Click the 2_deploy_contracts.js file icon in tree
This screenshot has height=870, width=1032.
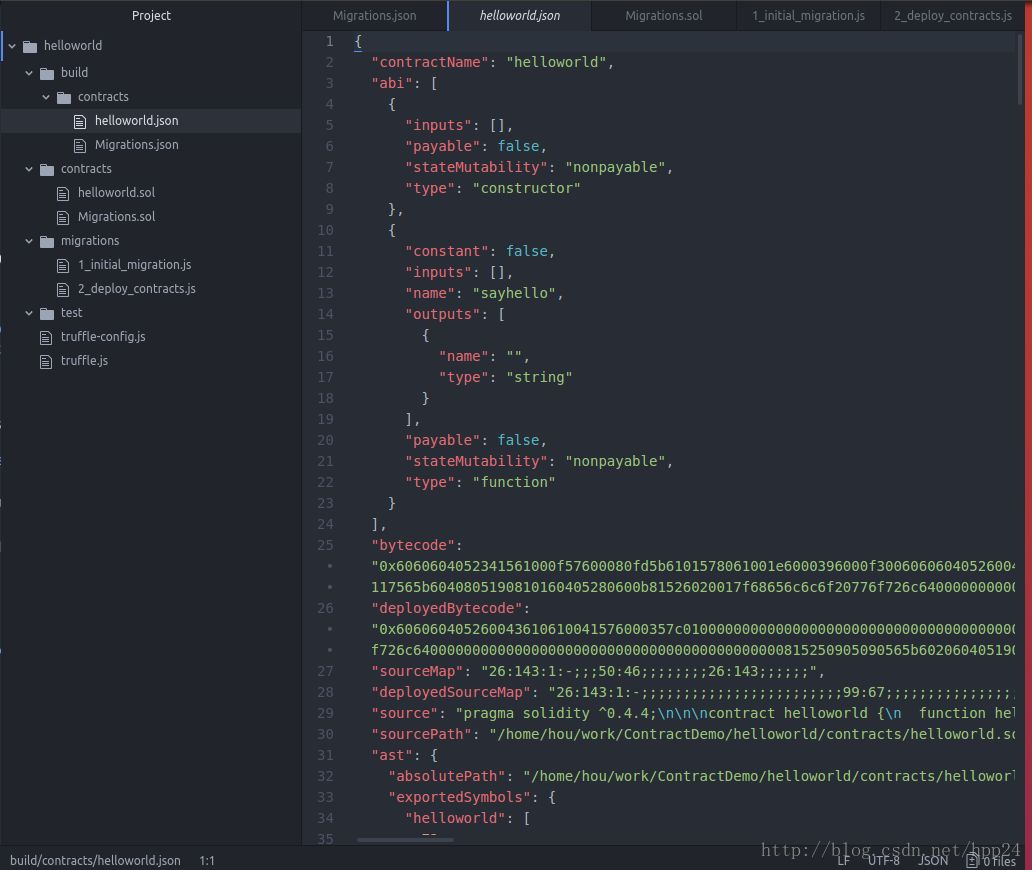63,290
